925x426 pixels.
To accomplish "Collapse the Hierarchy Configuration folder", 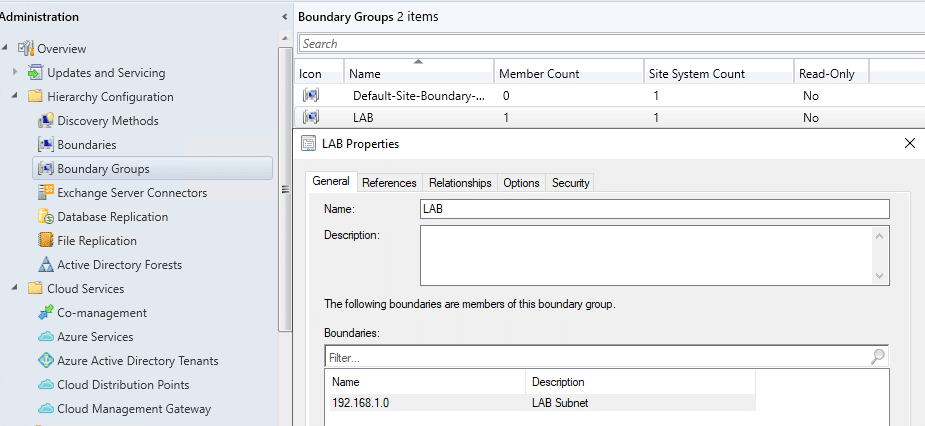I will 15,97.
